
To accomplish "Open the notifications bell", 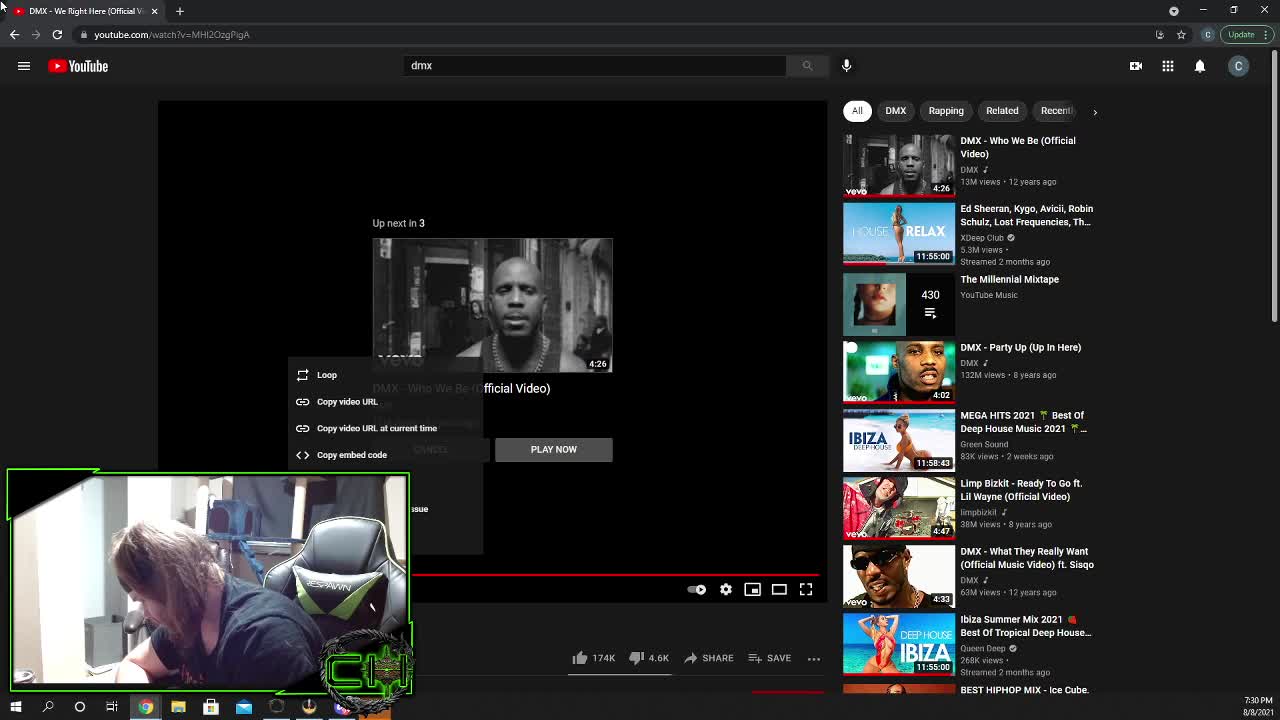I will click(1200, 66).
